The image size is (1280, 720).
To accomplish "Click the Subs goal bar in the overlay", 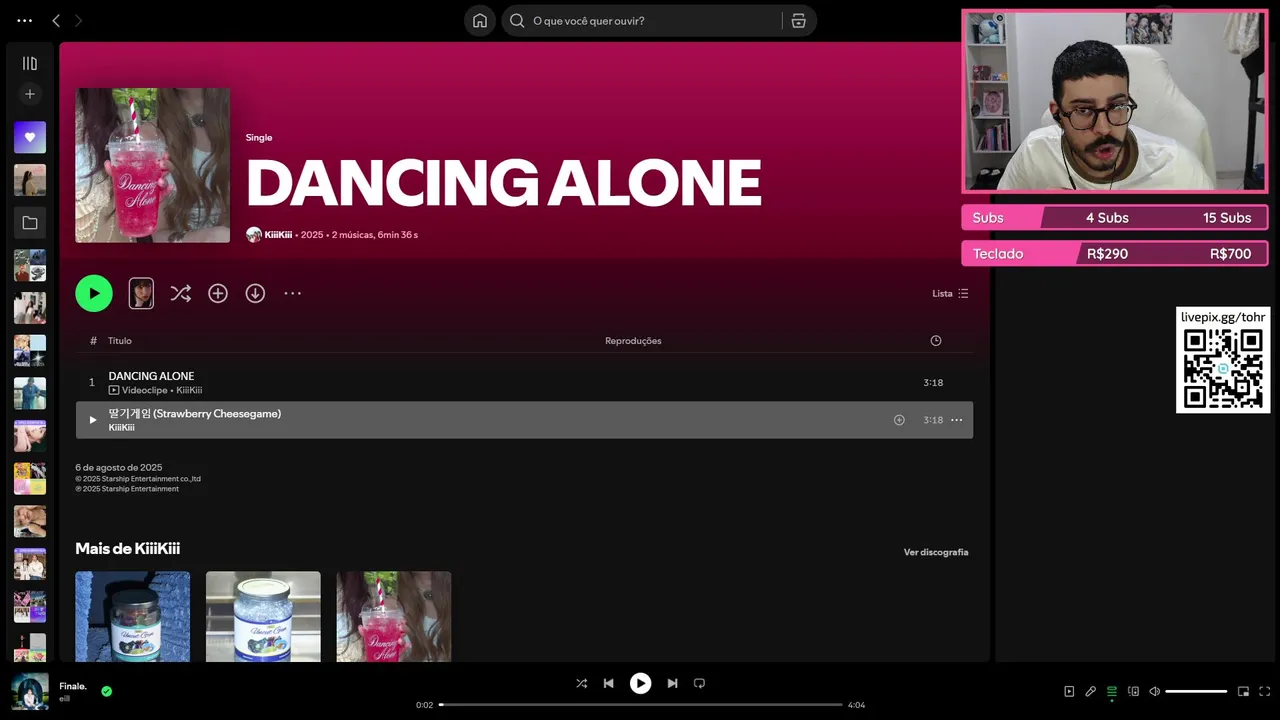I will point(1114,218).
